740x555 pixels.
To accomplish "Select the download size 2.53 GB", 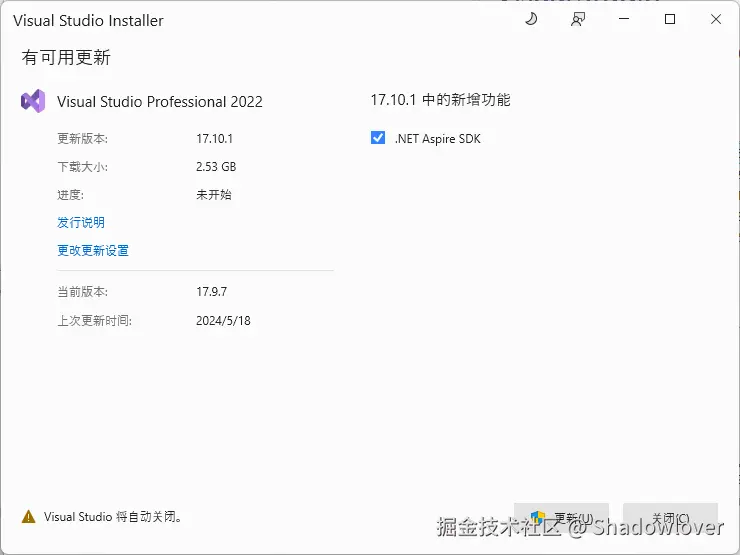I will (x=216, y=167).
